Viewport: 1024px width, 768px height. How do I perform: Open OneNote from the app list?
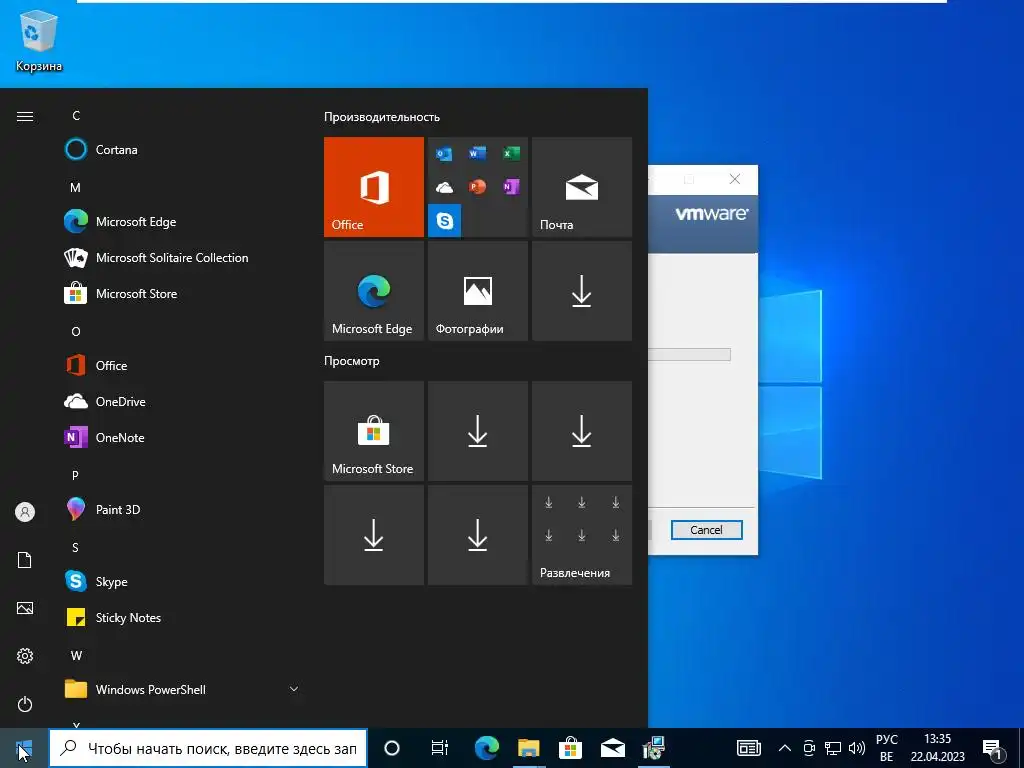182,438
